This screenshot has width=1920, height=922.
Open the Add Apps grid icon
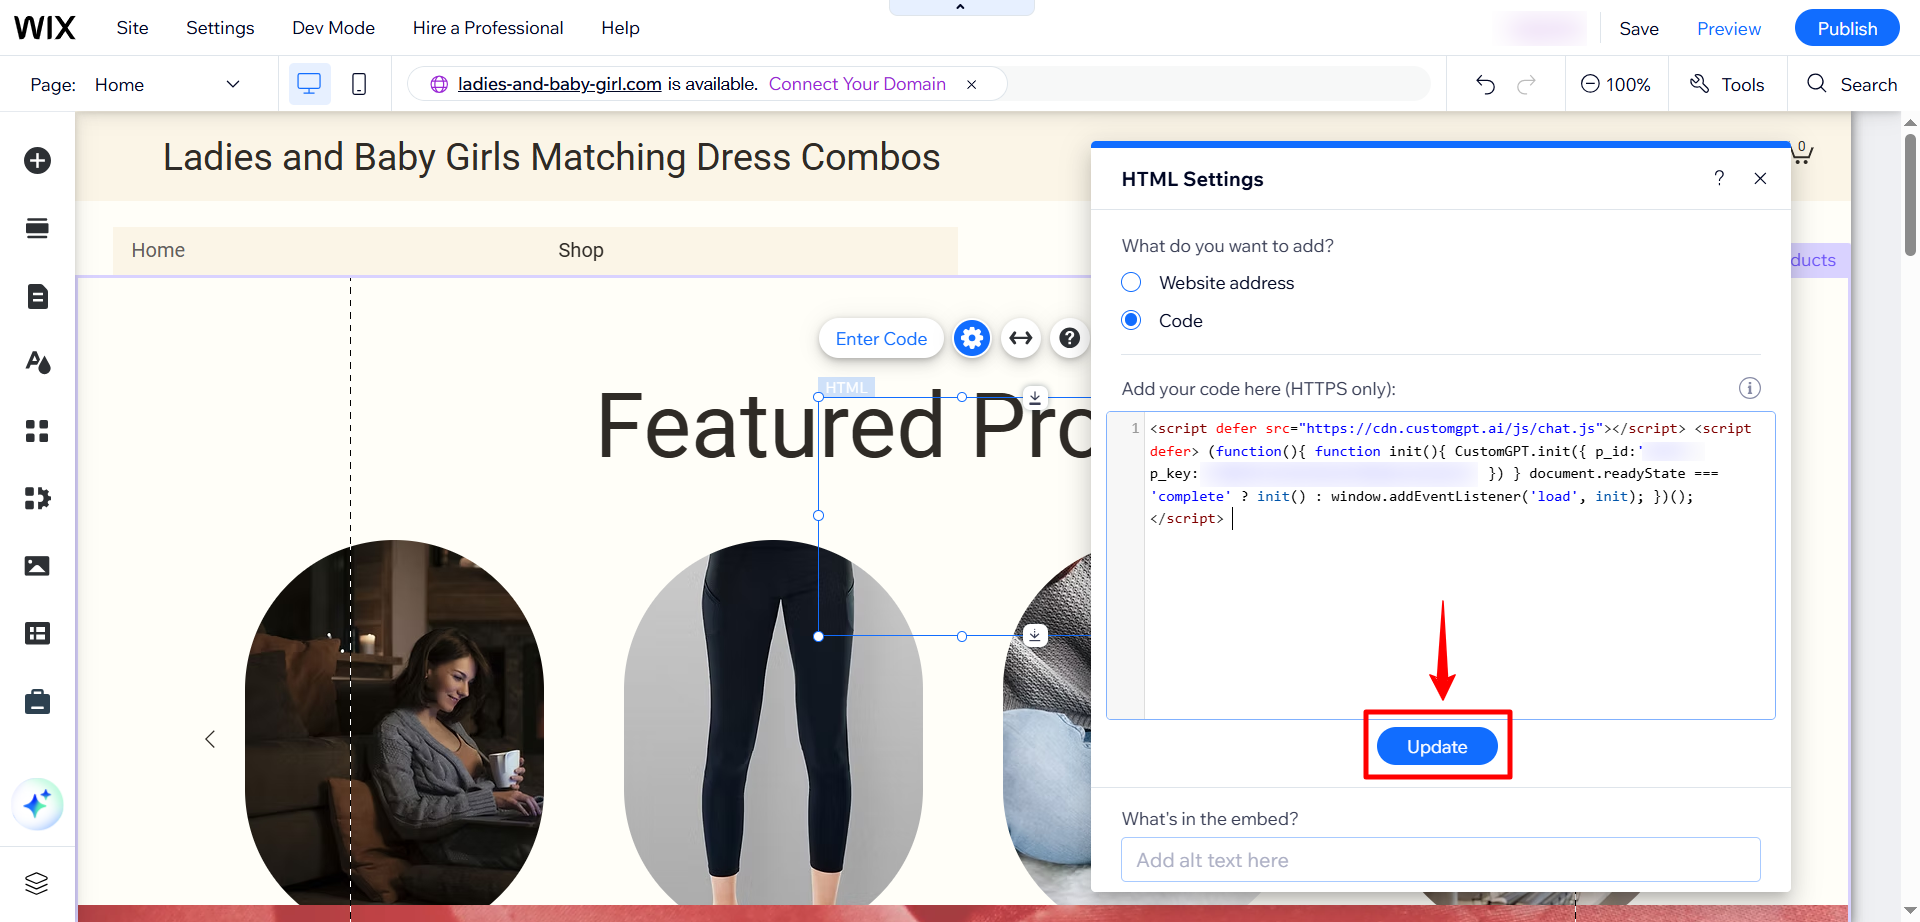[37, 430]
